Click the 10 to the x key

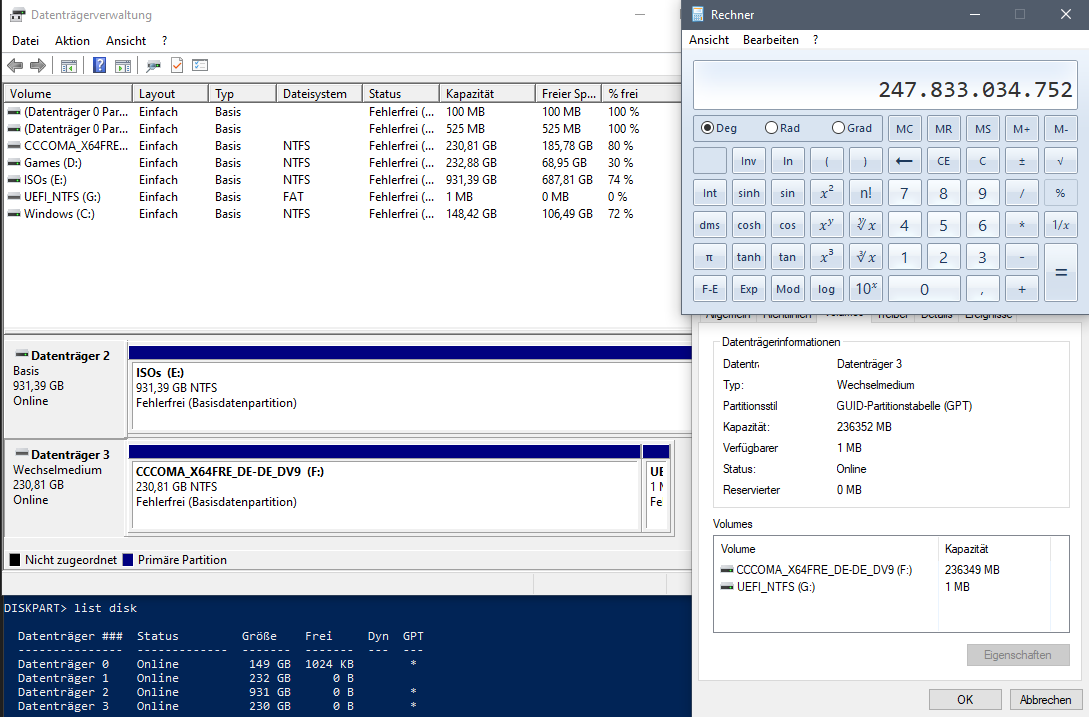865,289
